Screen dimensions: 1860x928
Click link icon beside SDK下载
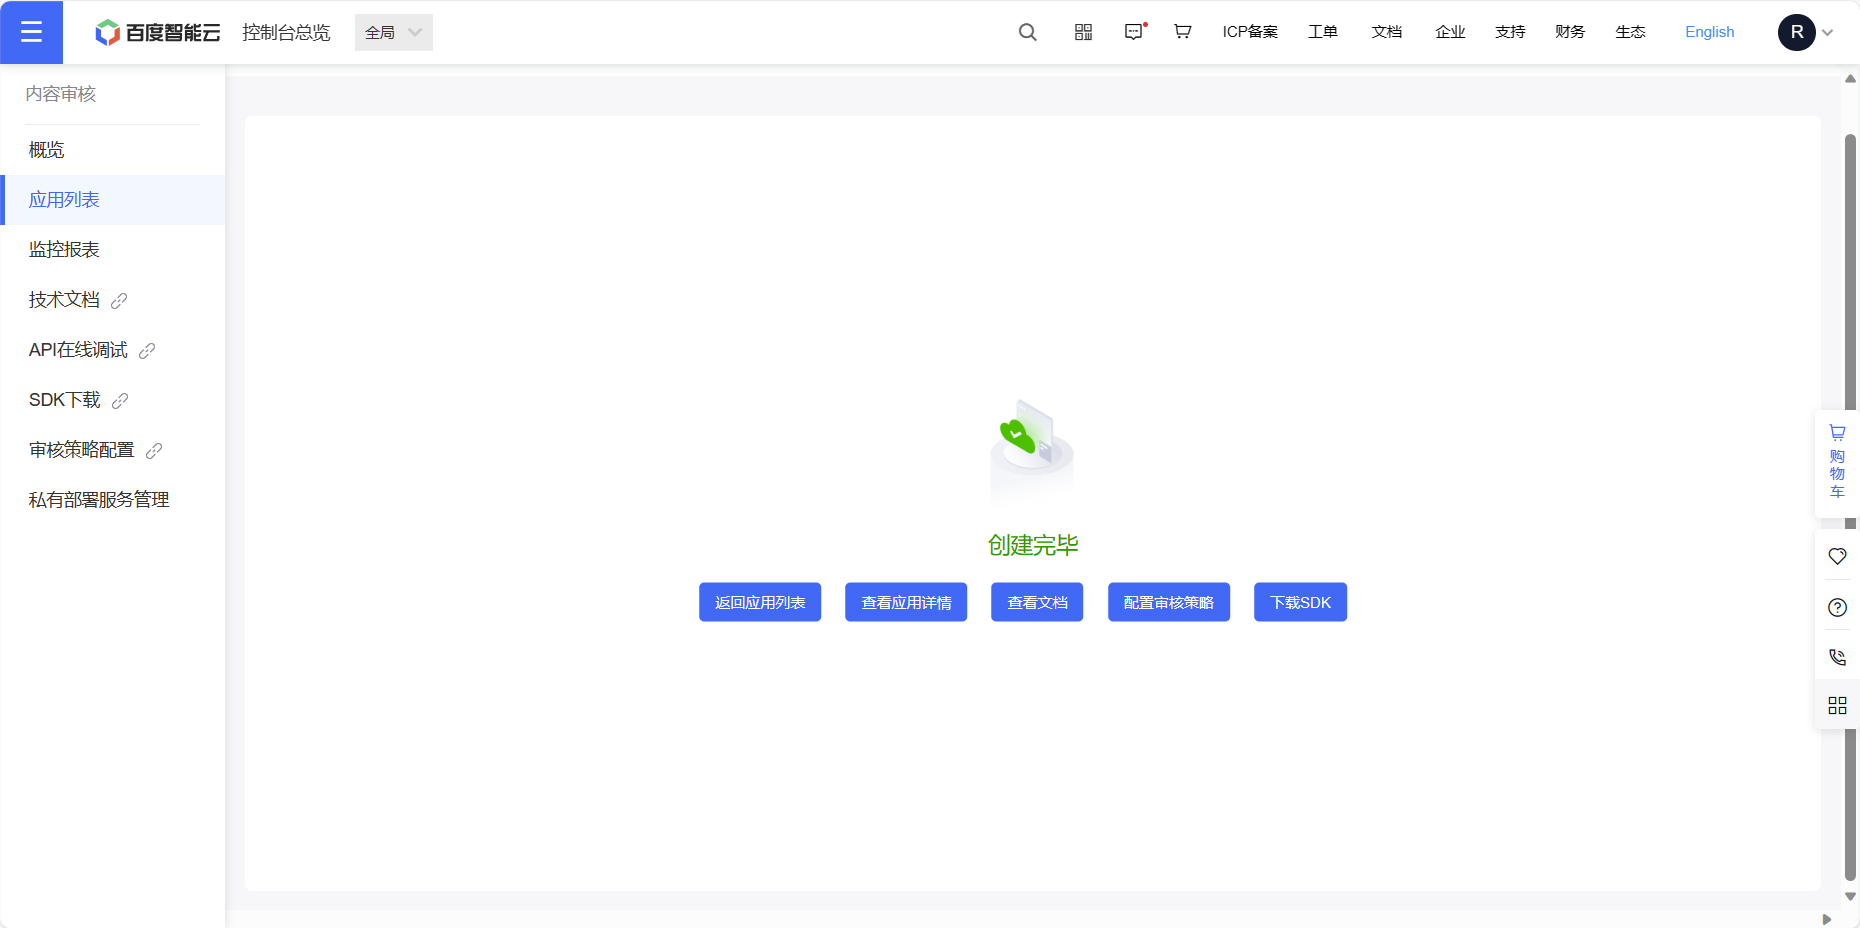click(x=120, y=400)
